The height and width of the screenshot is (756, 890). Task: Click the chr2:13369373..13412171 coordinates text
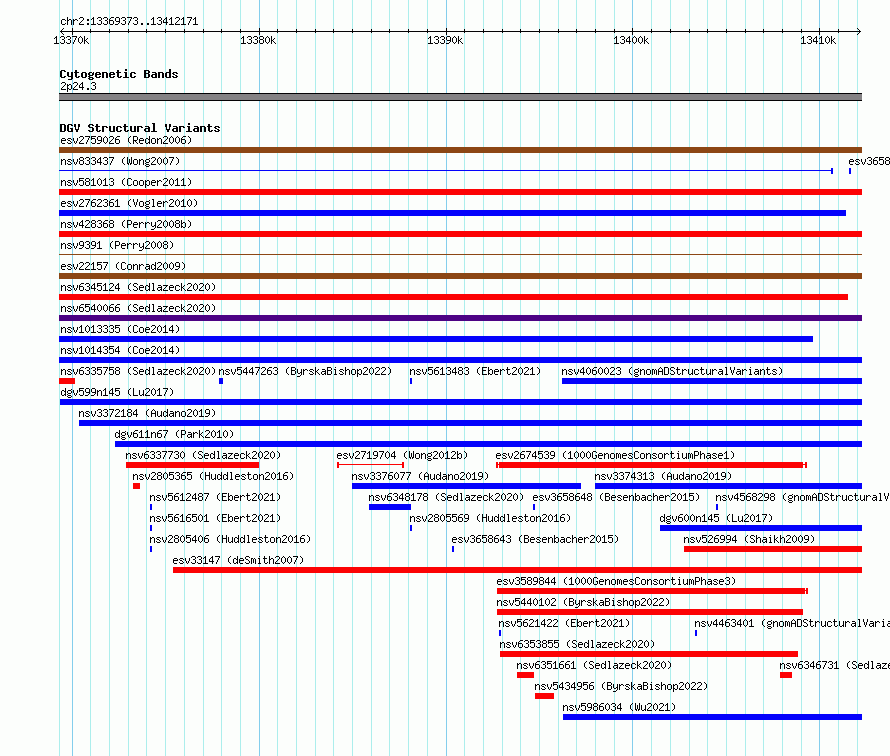click(x=129, y=22)
